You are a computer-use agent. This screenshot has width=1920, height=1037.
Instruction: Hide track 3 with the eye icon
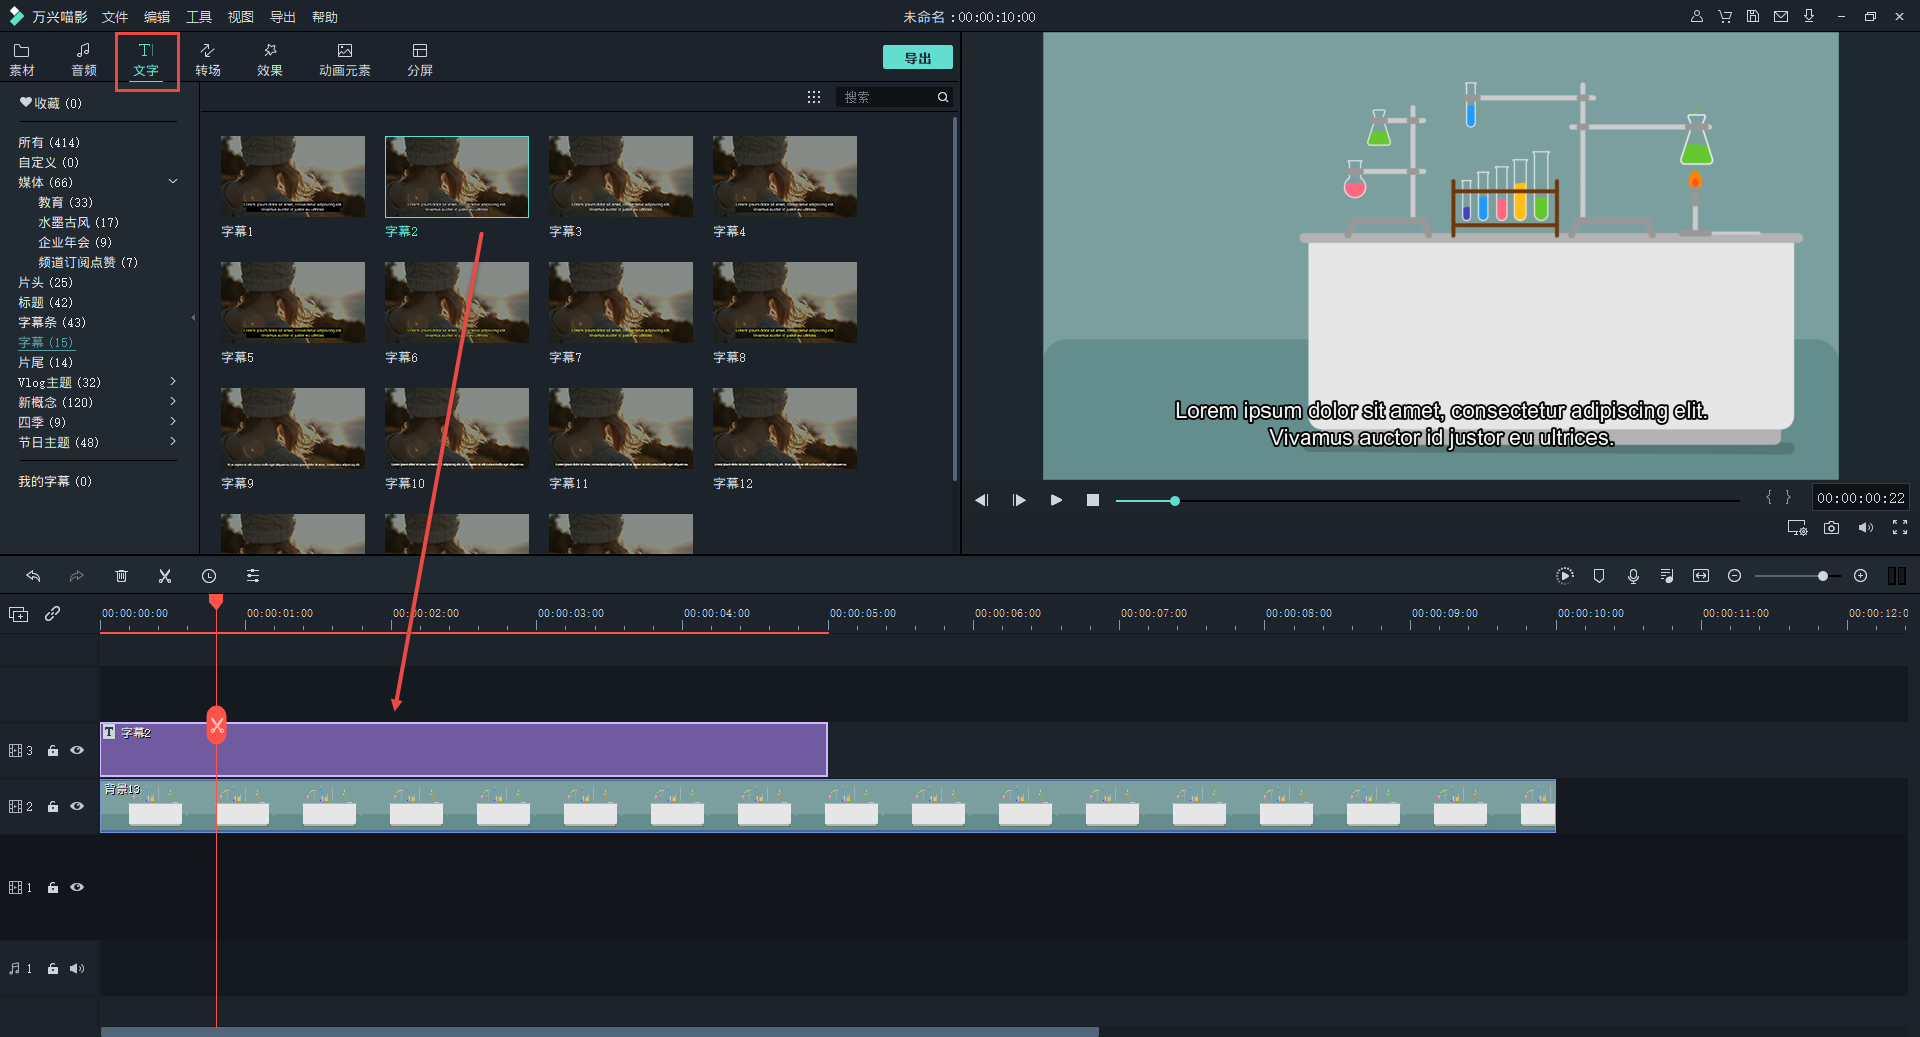pyautogui.click(x=77, y=750)
